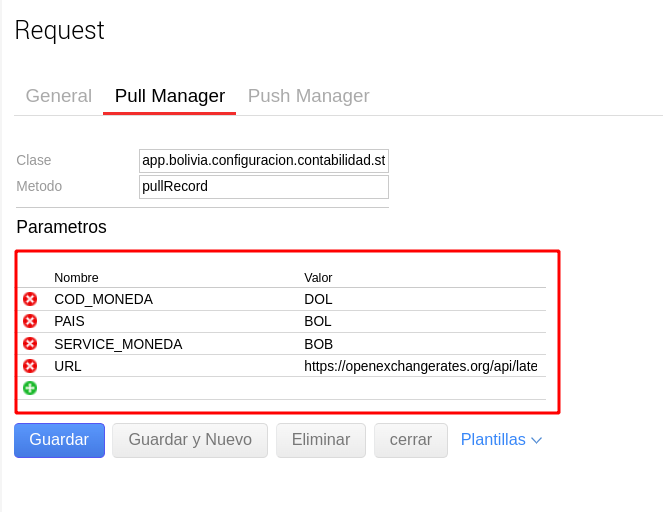The width and height of the screenshot is (663, 512).
Task: Edit the Clase input field
Action: tap(263, 160)
